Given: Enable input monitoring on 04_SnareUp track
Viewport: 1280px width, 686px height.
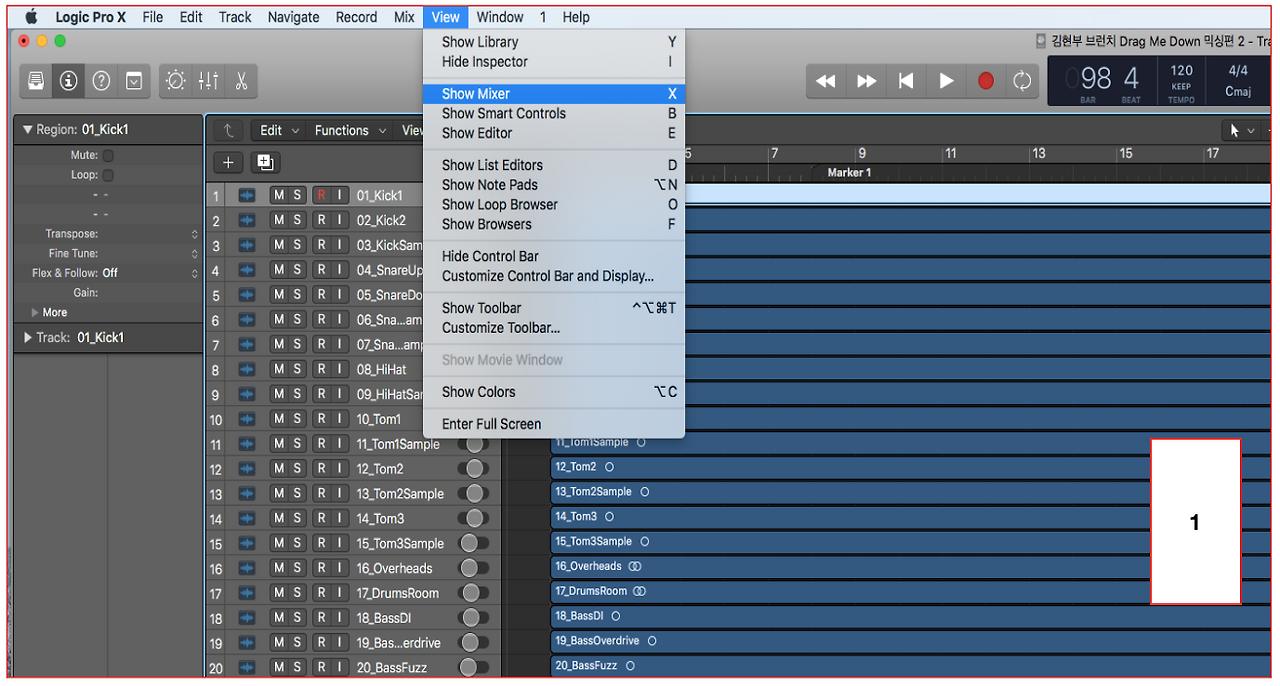Looking at the screenshot, I should tap(340, 270).
